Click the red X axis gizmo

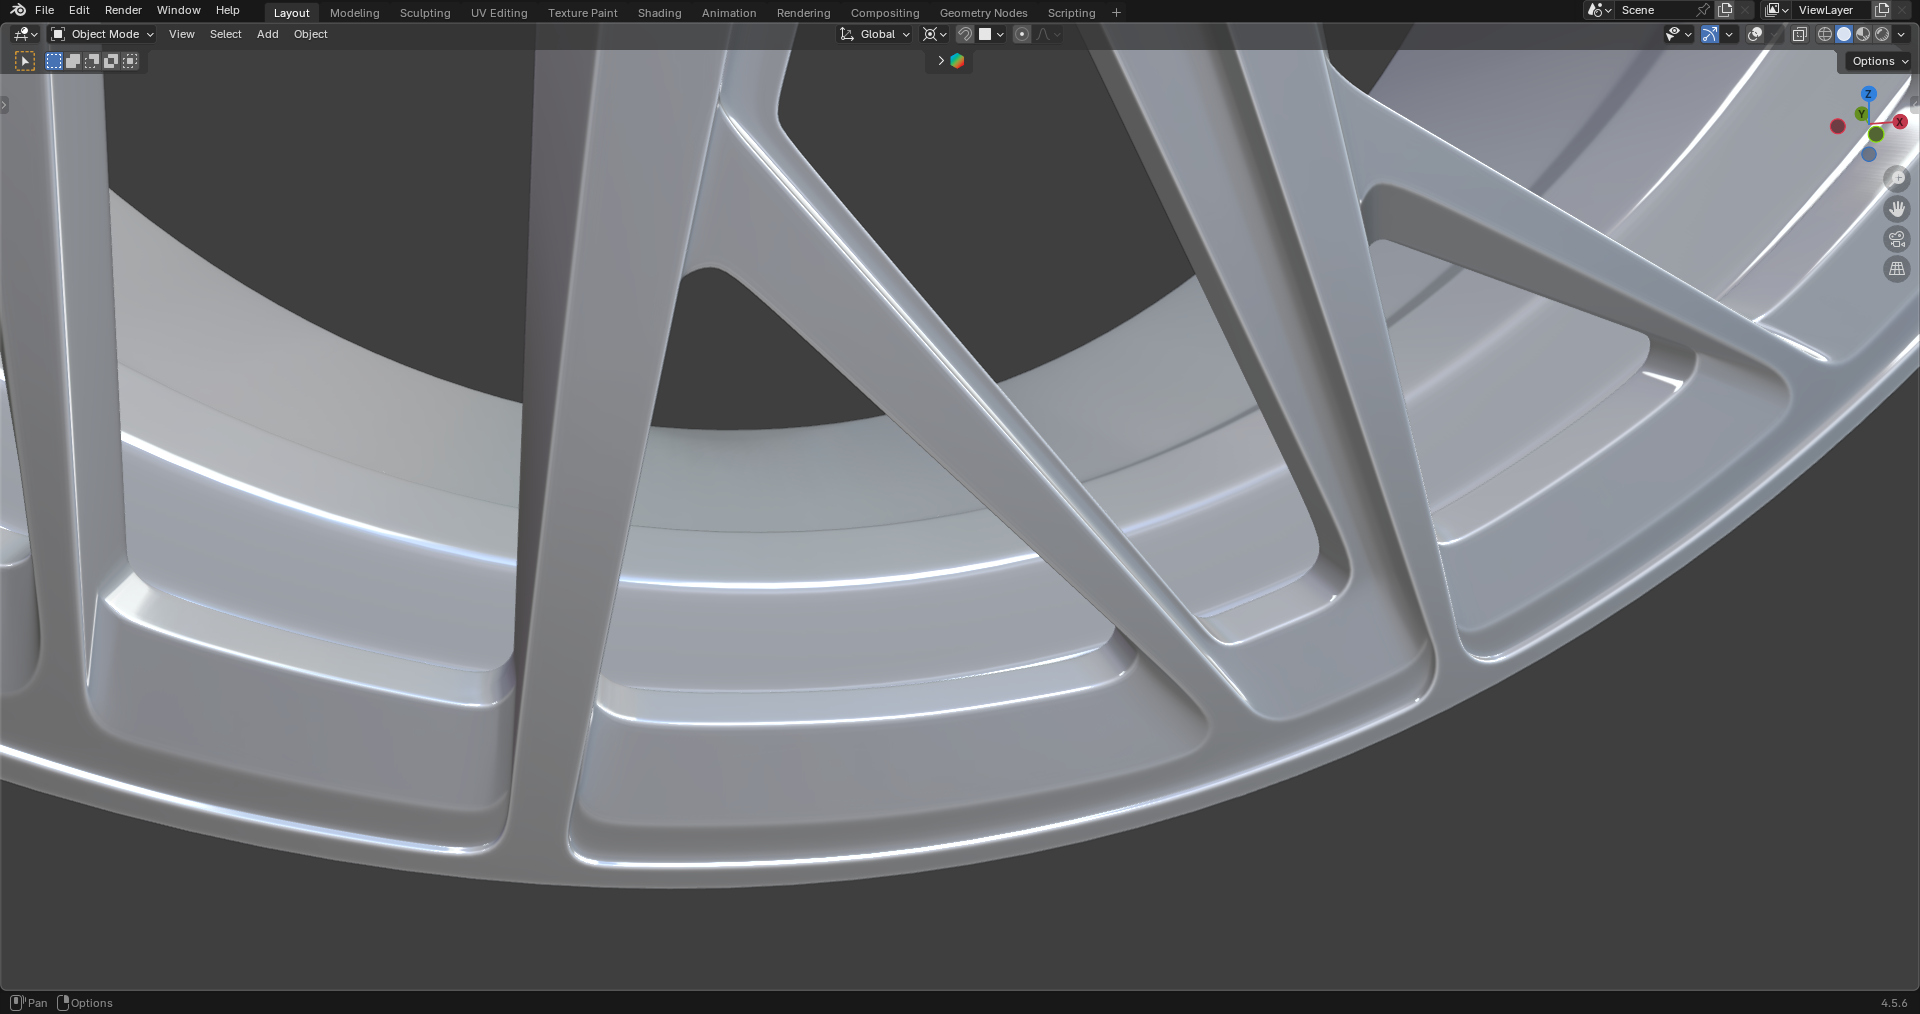[x=1900, y=122]
